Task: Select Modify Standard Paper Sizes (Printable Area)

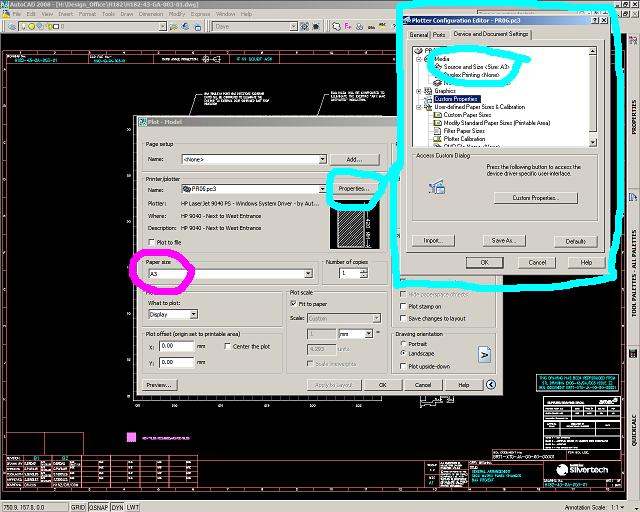Action: [x=497, y=123]
